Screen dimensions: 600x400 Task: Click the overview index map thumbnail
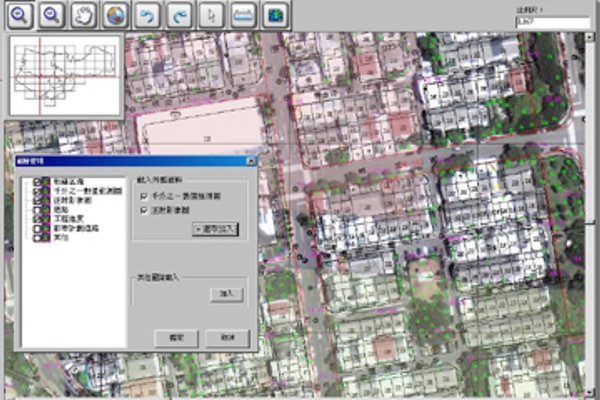[x=65, y=75]
